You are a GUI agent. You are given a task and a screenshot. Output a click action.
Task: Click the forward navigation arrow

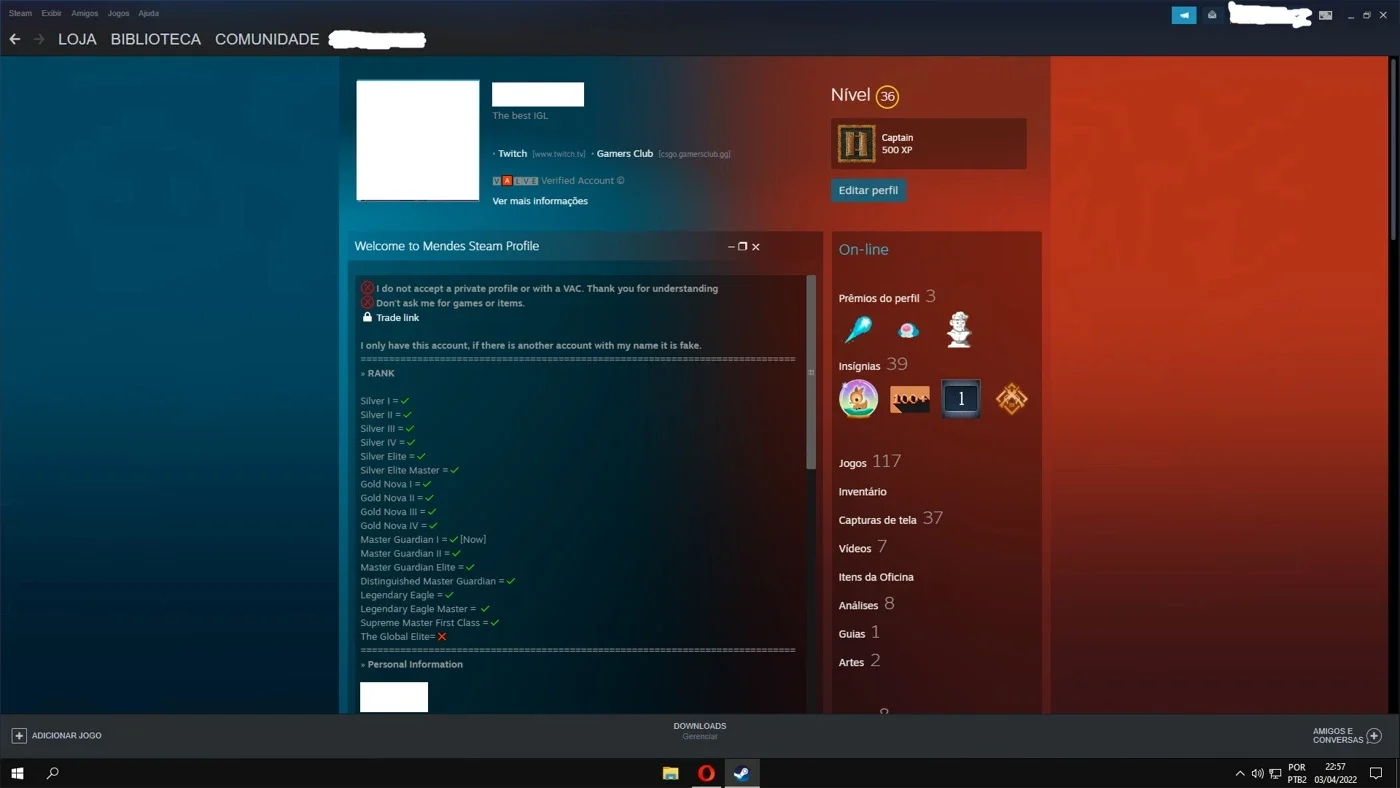point(39,39)
